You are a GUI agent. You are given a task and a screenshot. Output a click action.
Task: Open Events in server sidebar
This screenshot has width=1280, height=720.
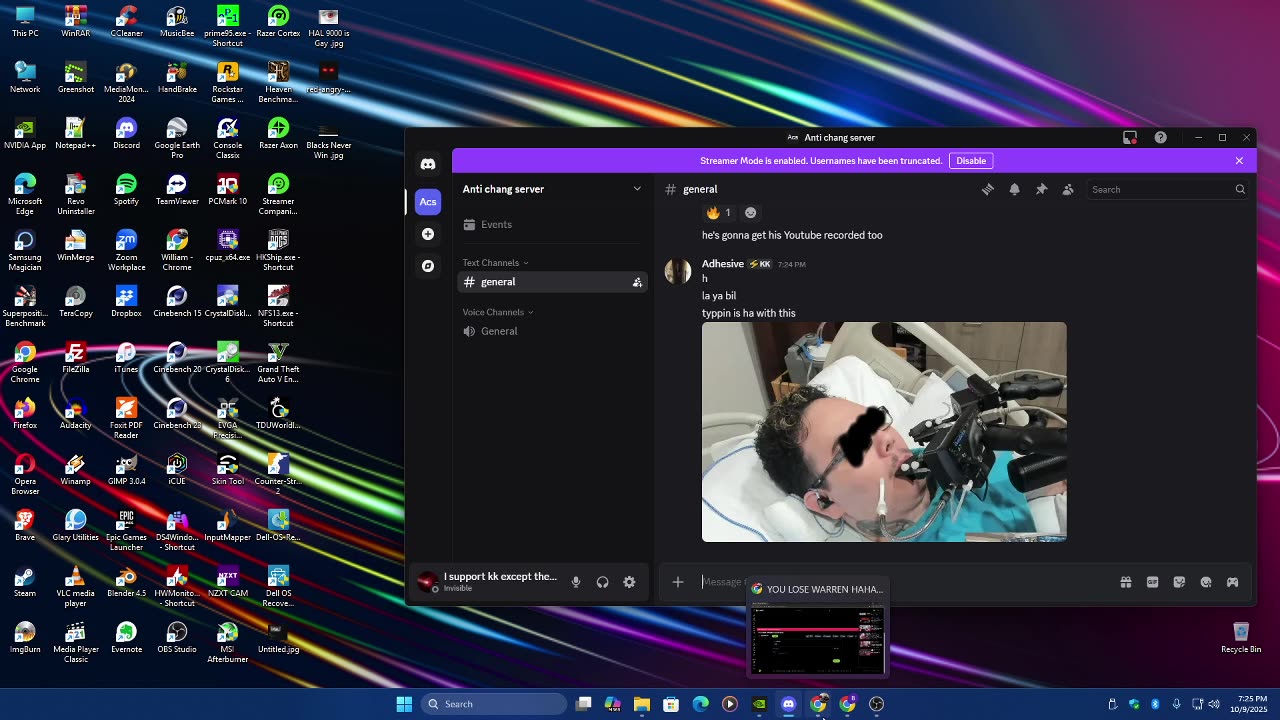point(552,225)
